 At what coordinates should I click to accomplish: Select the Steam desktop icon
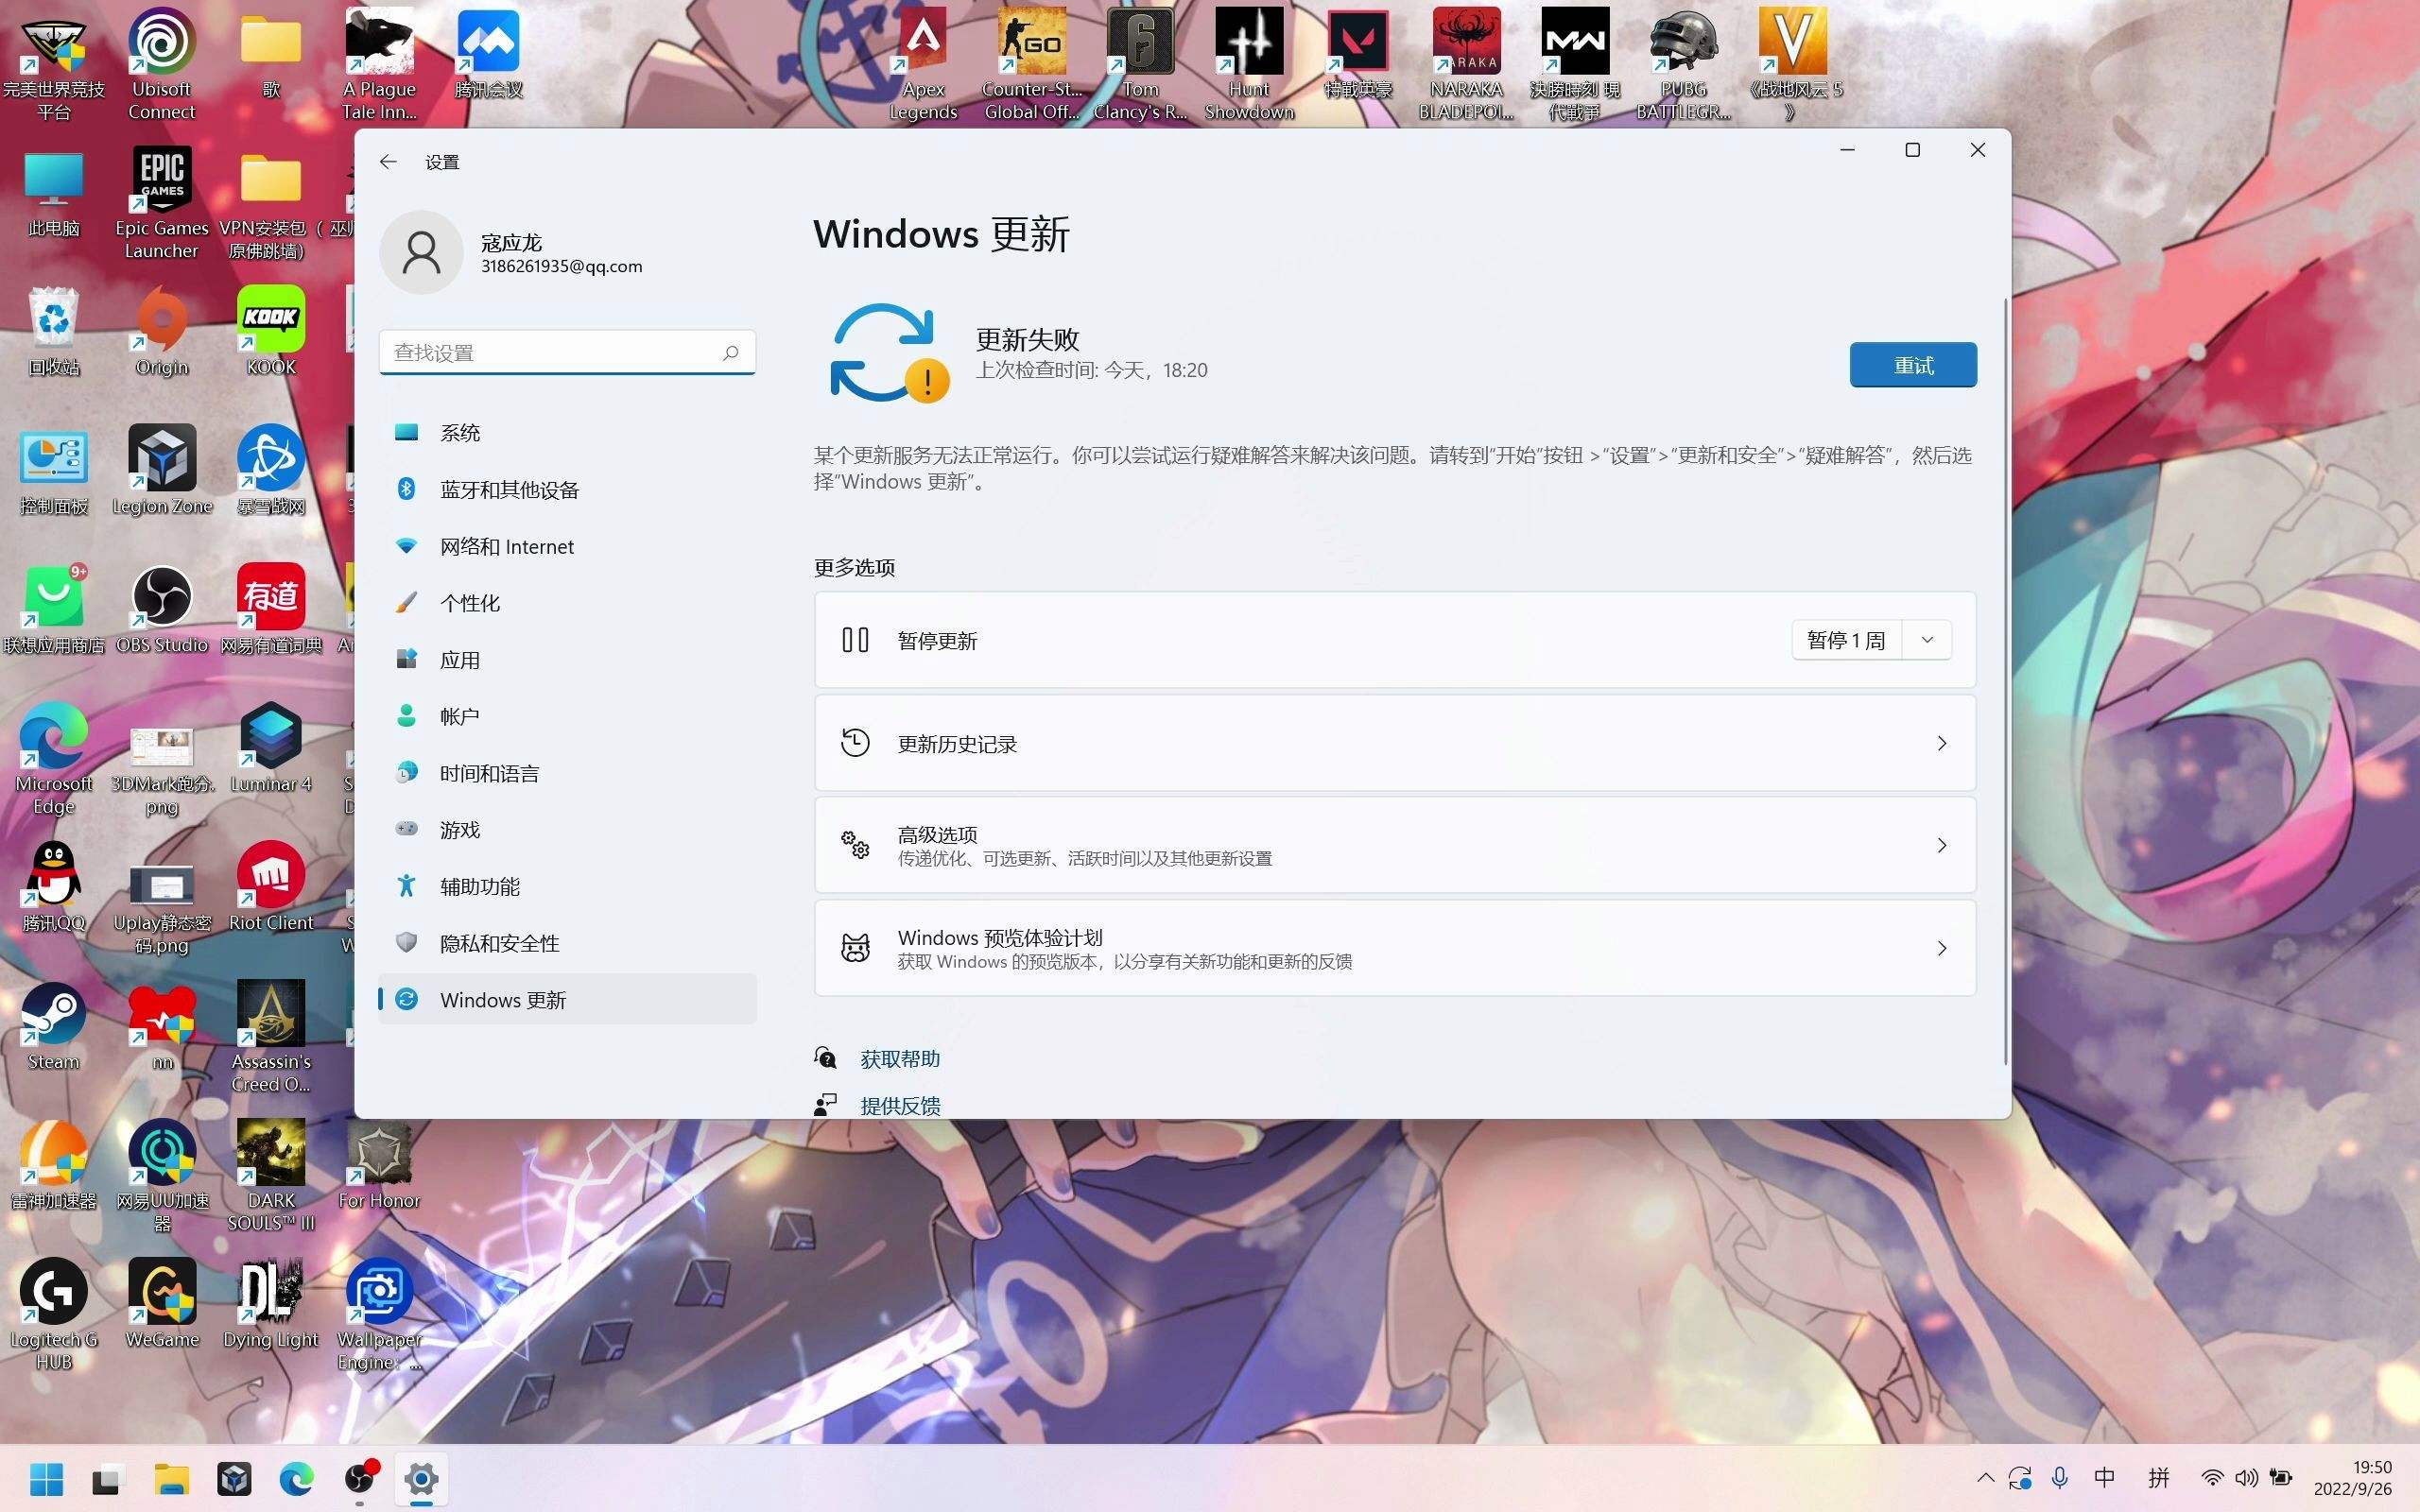pyautogui.click(x=54, y=1027)
